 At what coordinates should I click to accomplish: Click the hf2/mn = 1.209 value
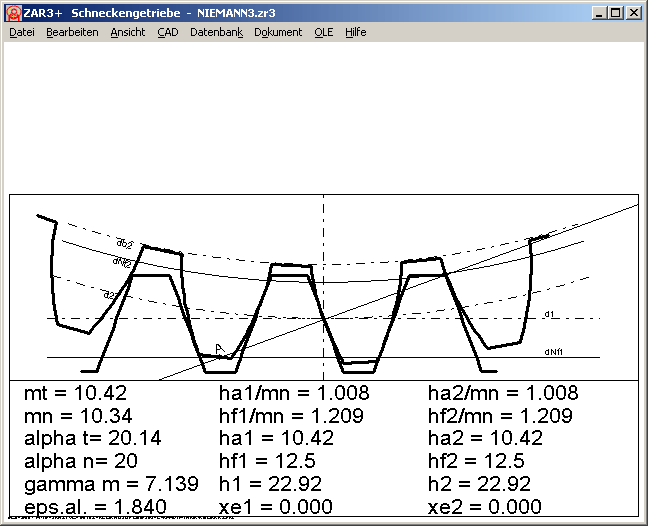click(500, 416)
